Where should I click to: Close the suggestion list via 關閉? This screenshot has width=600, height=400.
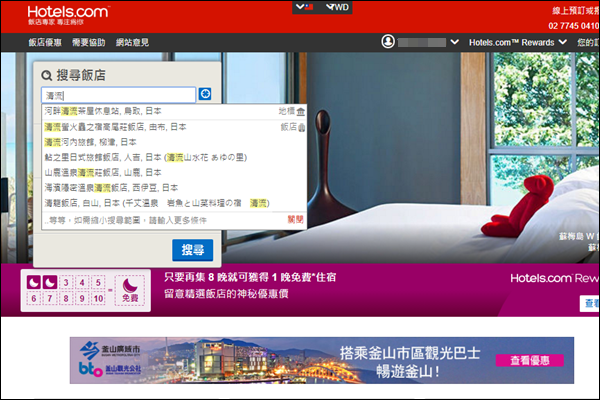(295, 219)
